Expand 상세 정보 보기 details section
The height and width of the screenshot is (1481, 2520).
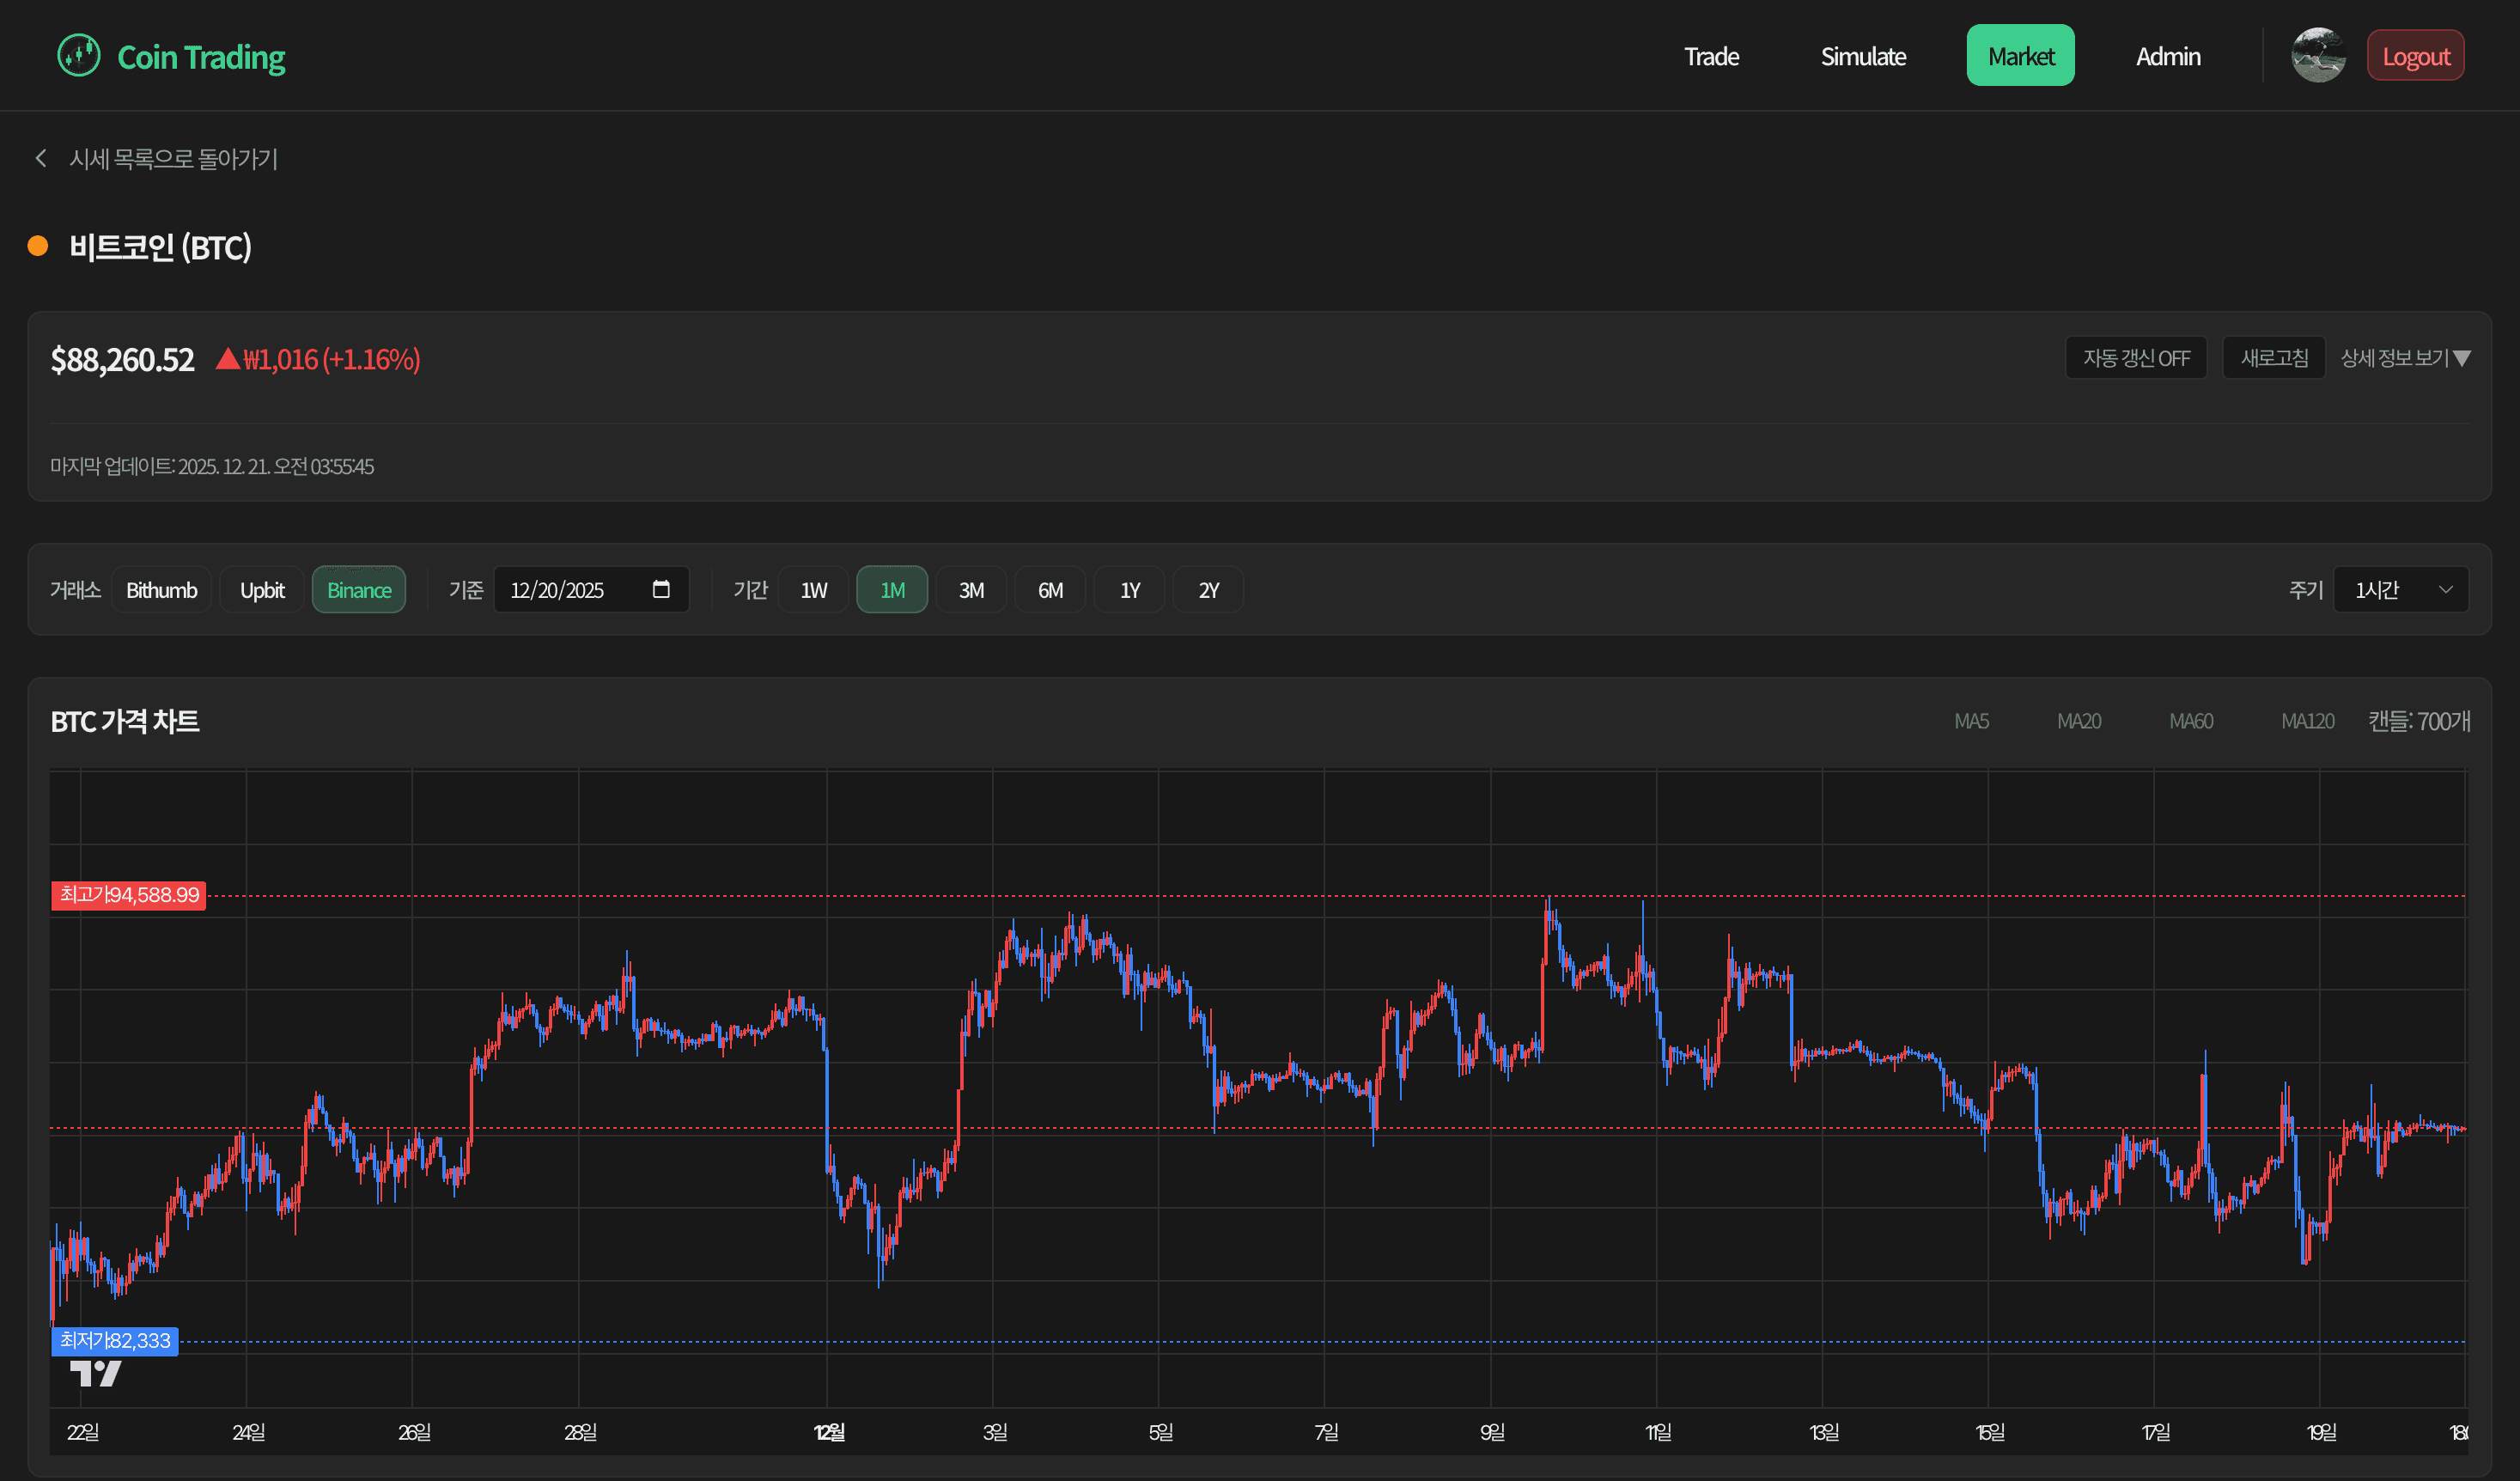[2405, 358]
